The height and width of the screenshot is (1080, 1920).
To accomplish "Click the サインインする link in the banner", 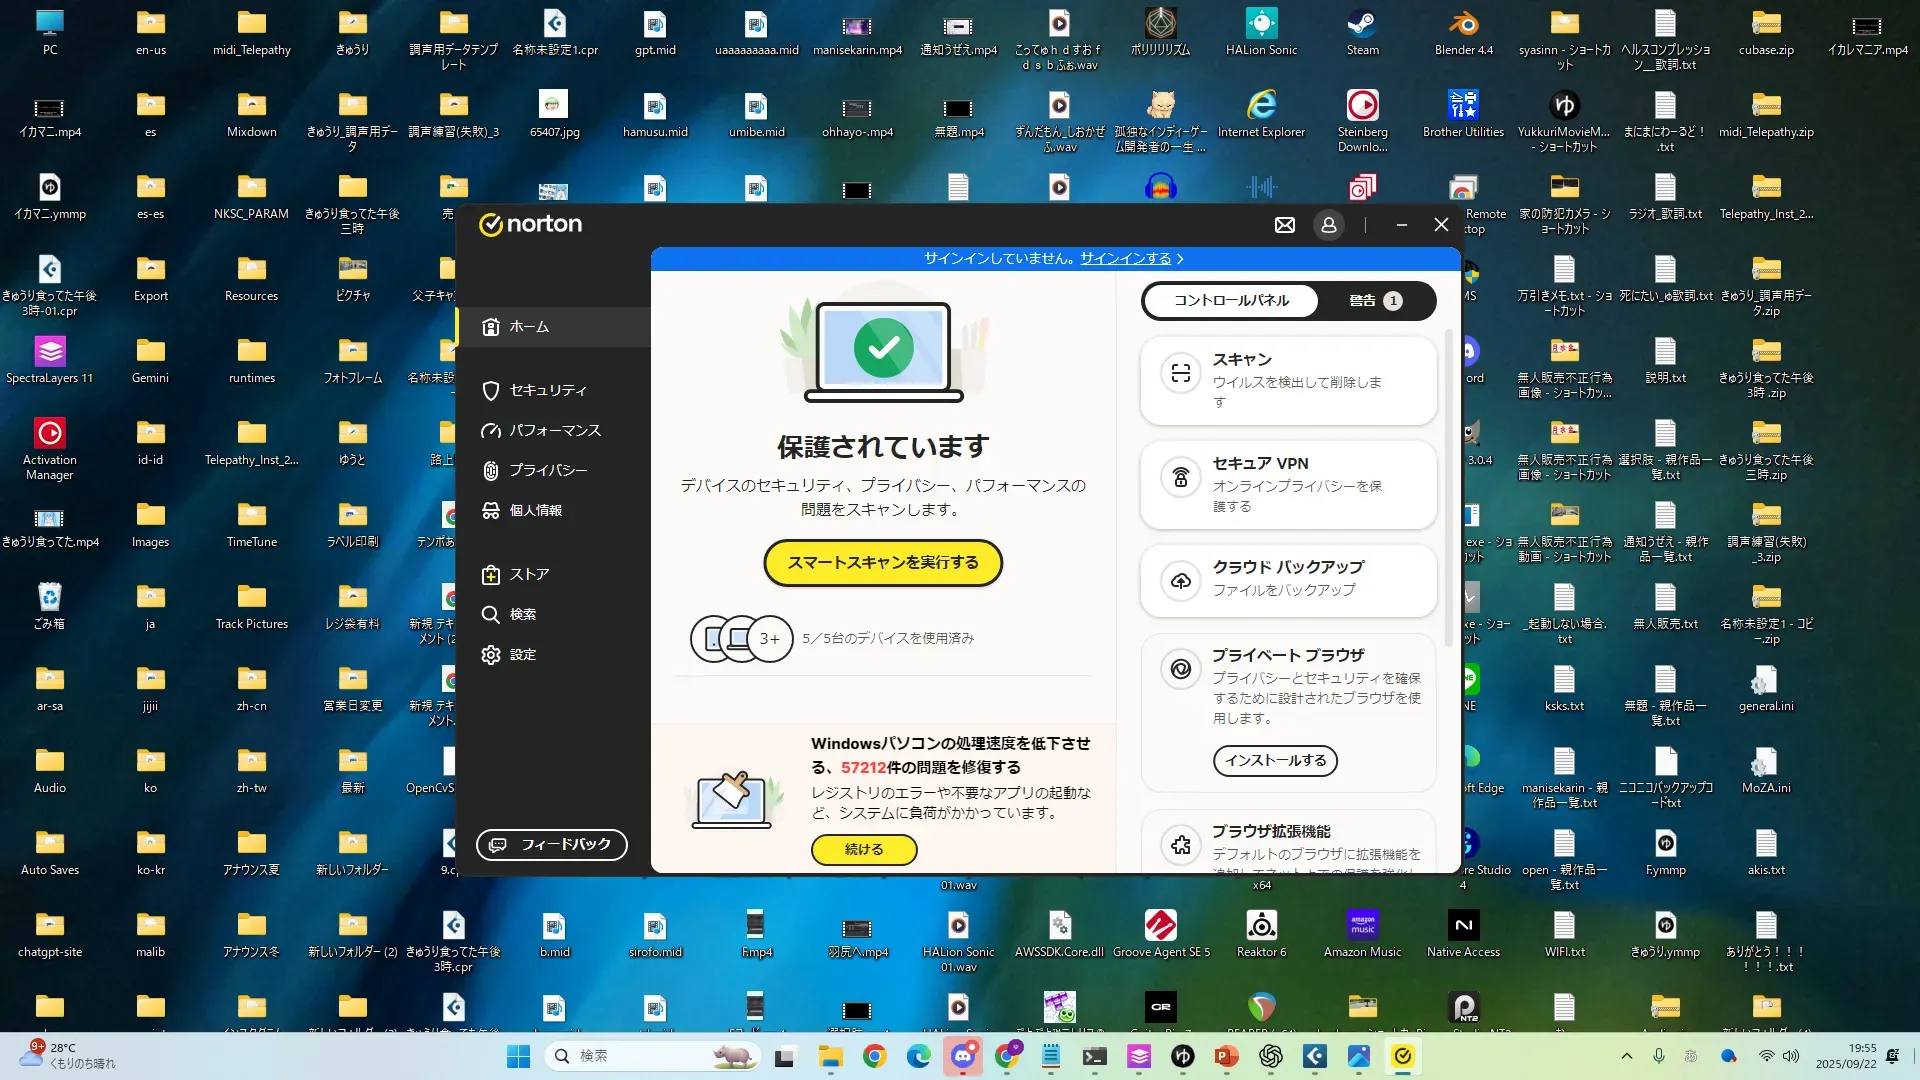I will 1125,258.
